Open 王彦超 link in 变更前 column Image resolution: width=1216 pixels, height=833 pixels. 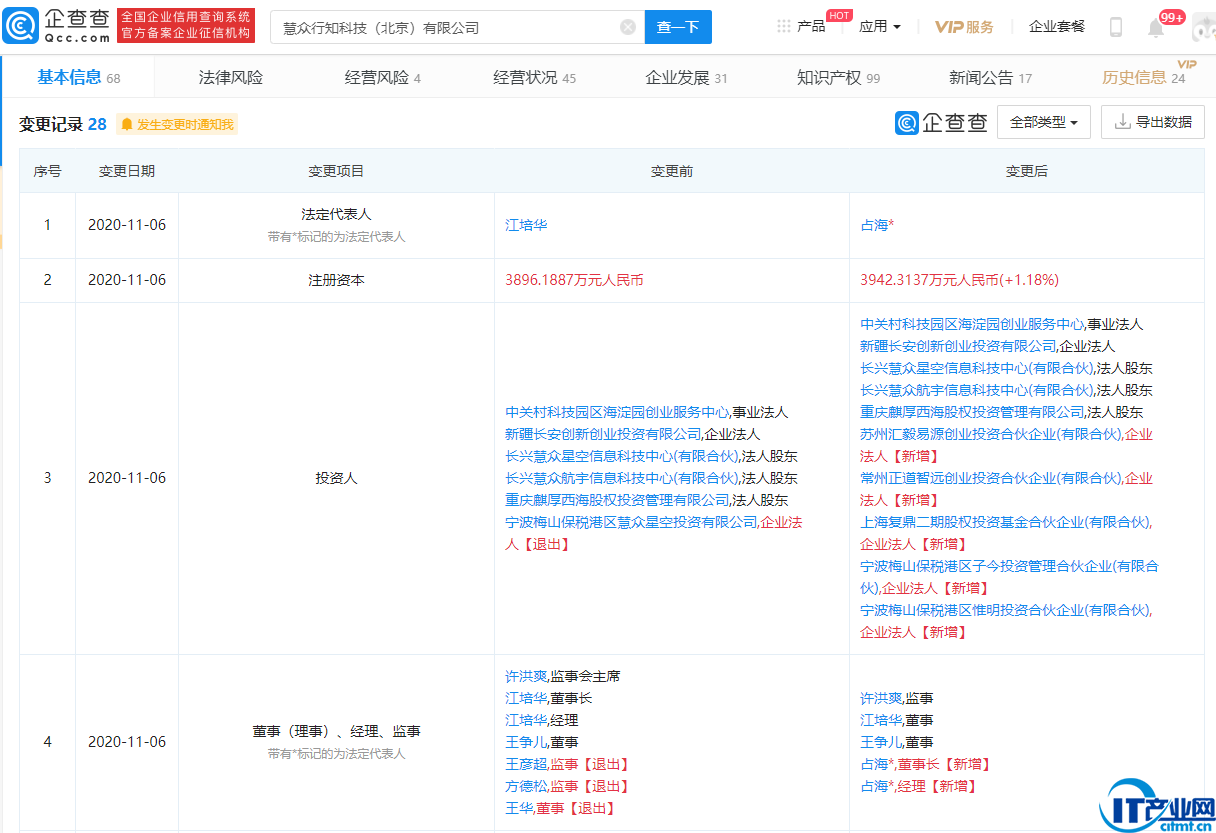(526, 764)
